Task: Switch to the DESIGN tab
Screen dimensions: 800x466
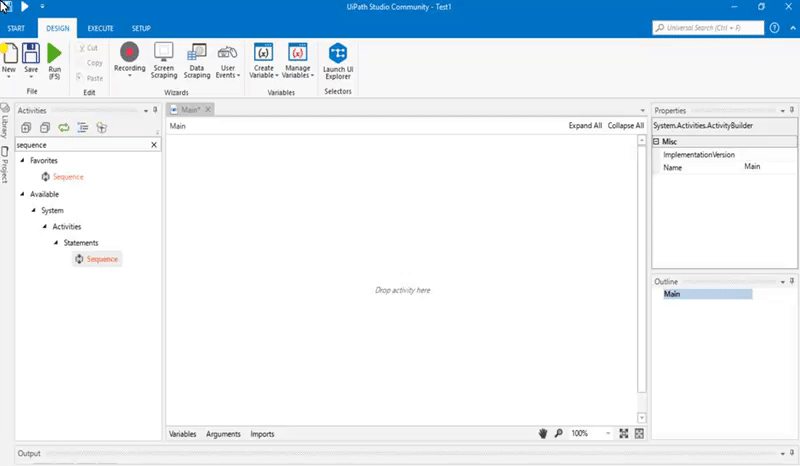Action: [58, 28]
